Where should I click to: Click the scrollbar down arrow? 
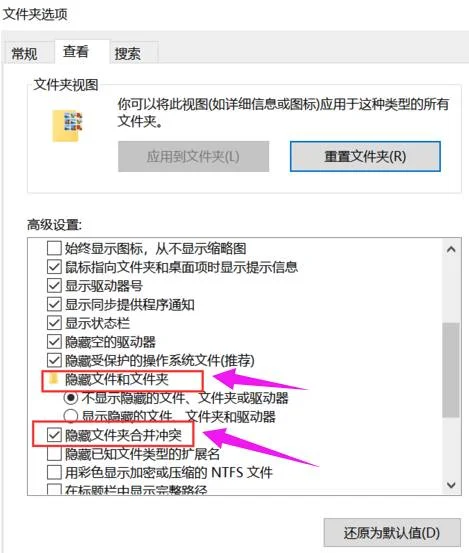[451, 485]
